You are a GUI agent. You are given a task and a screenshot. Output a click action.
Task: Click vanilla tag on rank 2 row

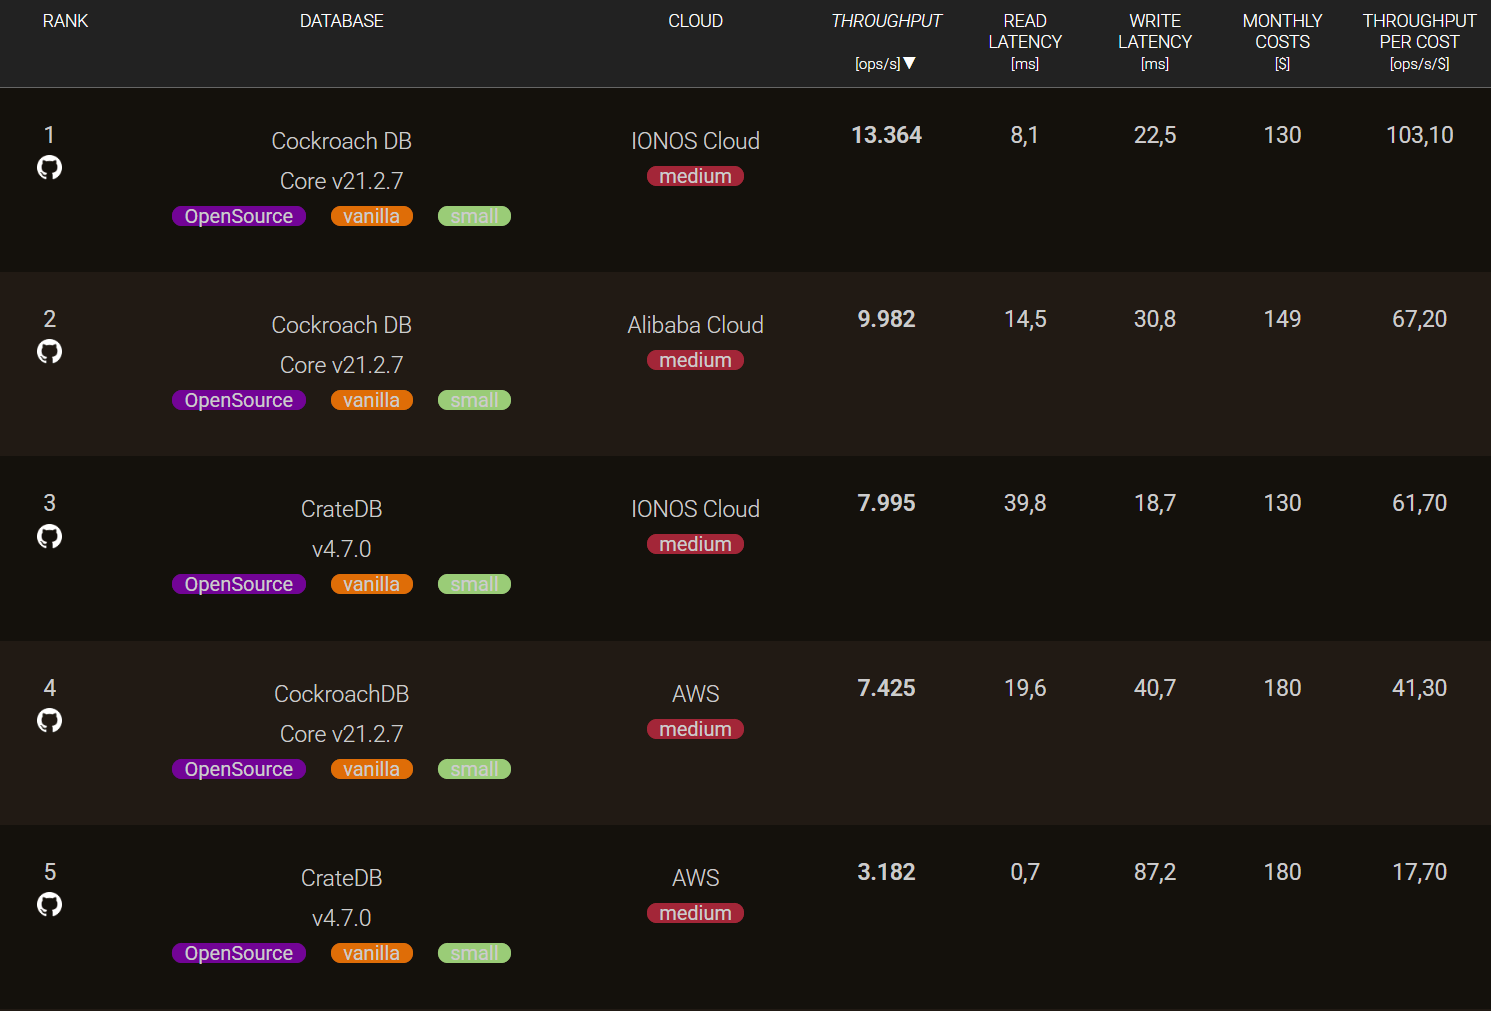(x=371, y=400)
